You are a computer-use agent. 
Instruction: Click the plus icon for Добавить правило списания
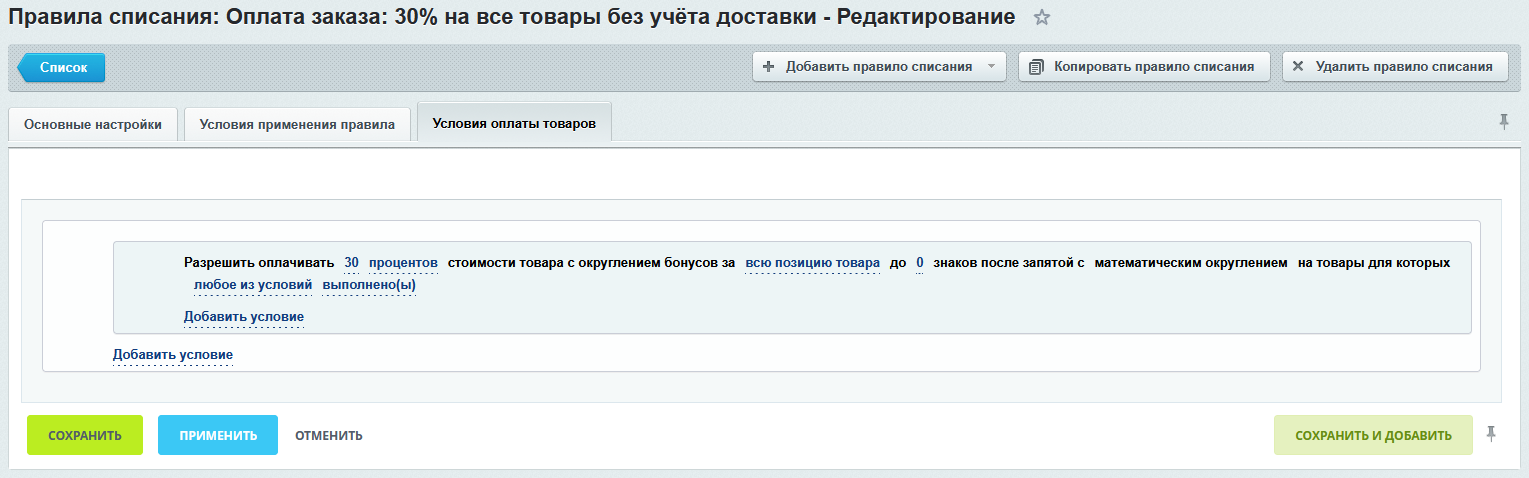(x=768, y=67)
